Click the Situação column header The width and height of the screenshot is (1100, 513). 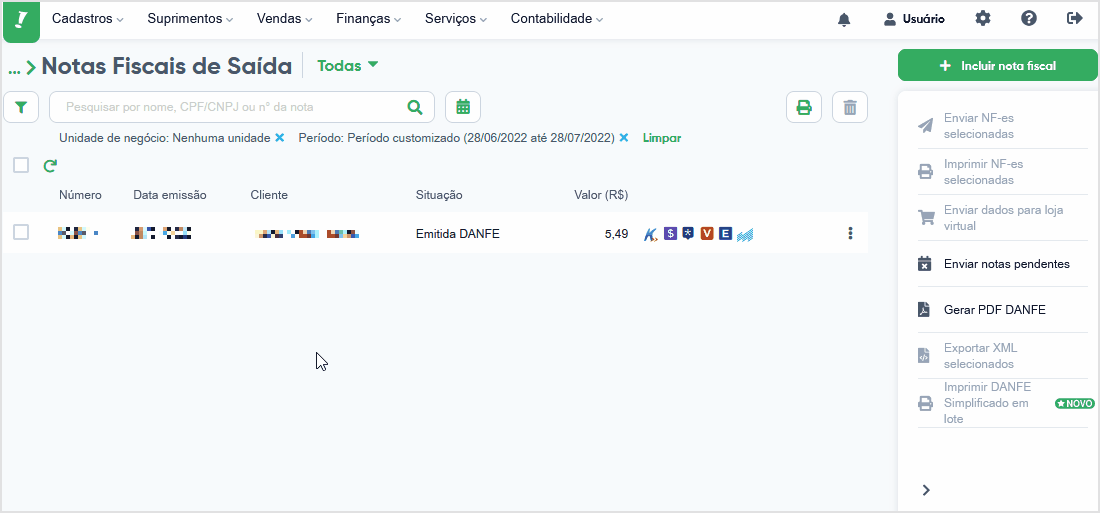click(x=439, y=195)
